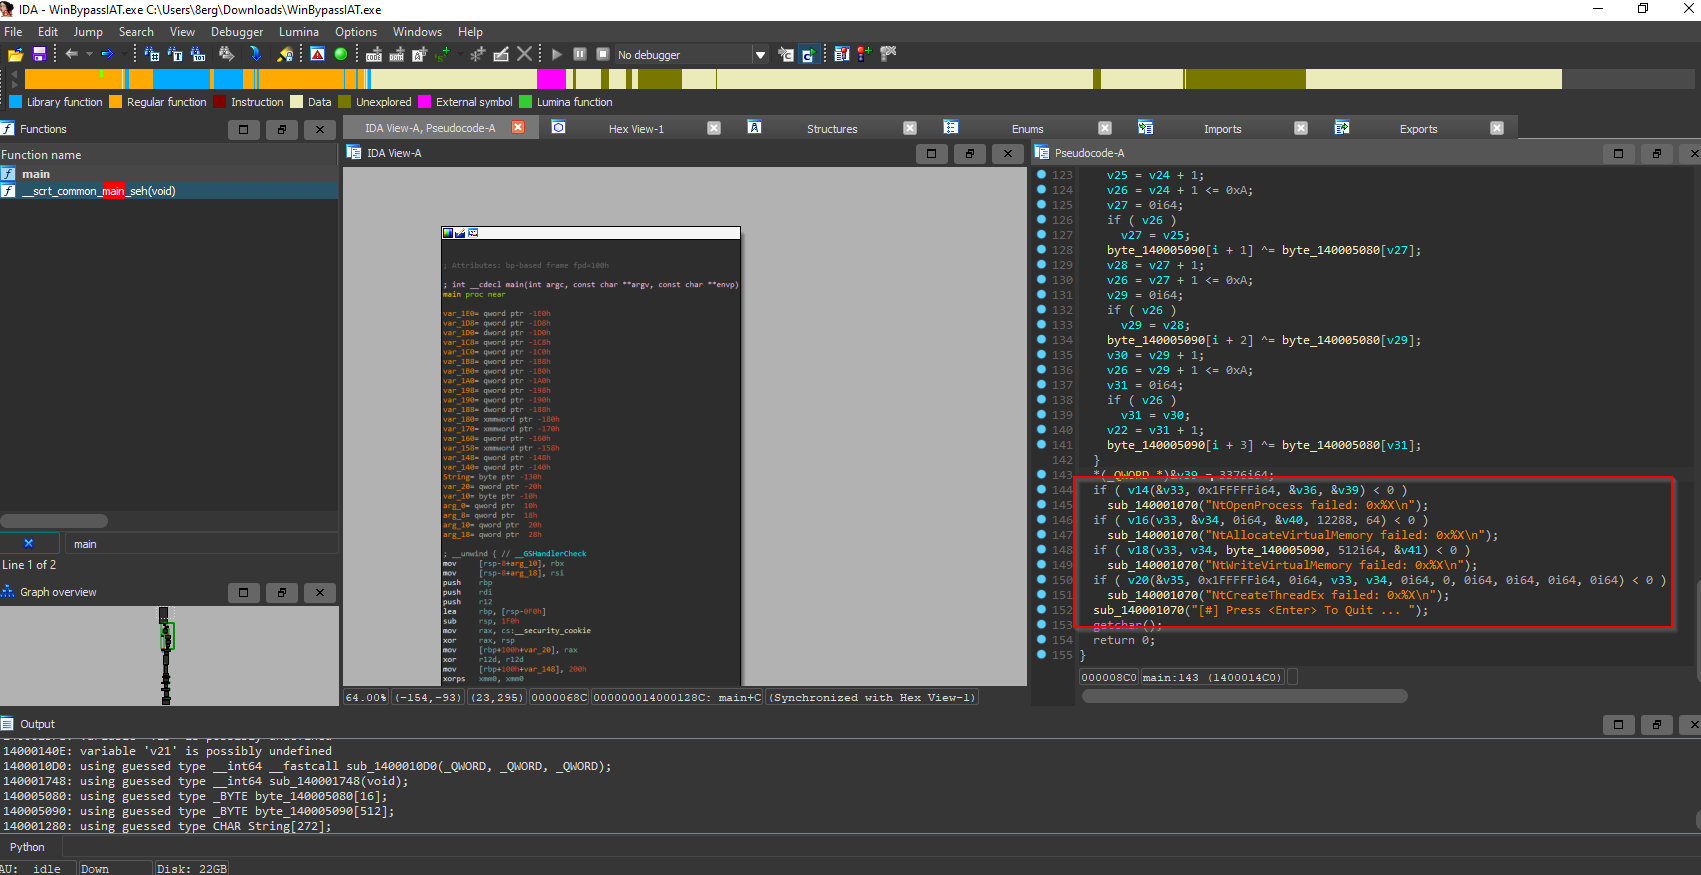Open the forward-history dropdown arrow
This screenshot has height=875, width=1701.
[124, 54]
